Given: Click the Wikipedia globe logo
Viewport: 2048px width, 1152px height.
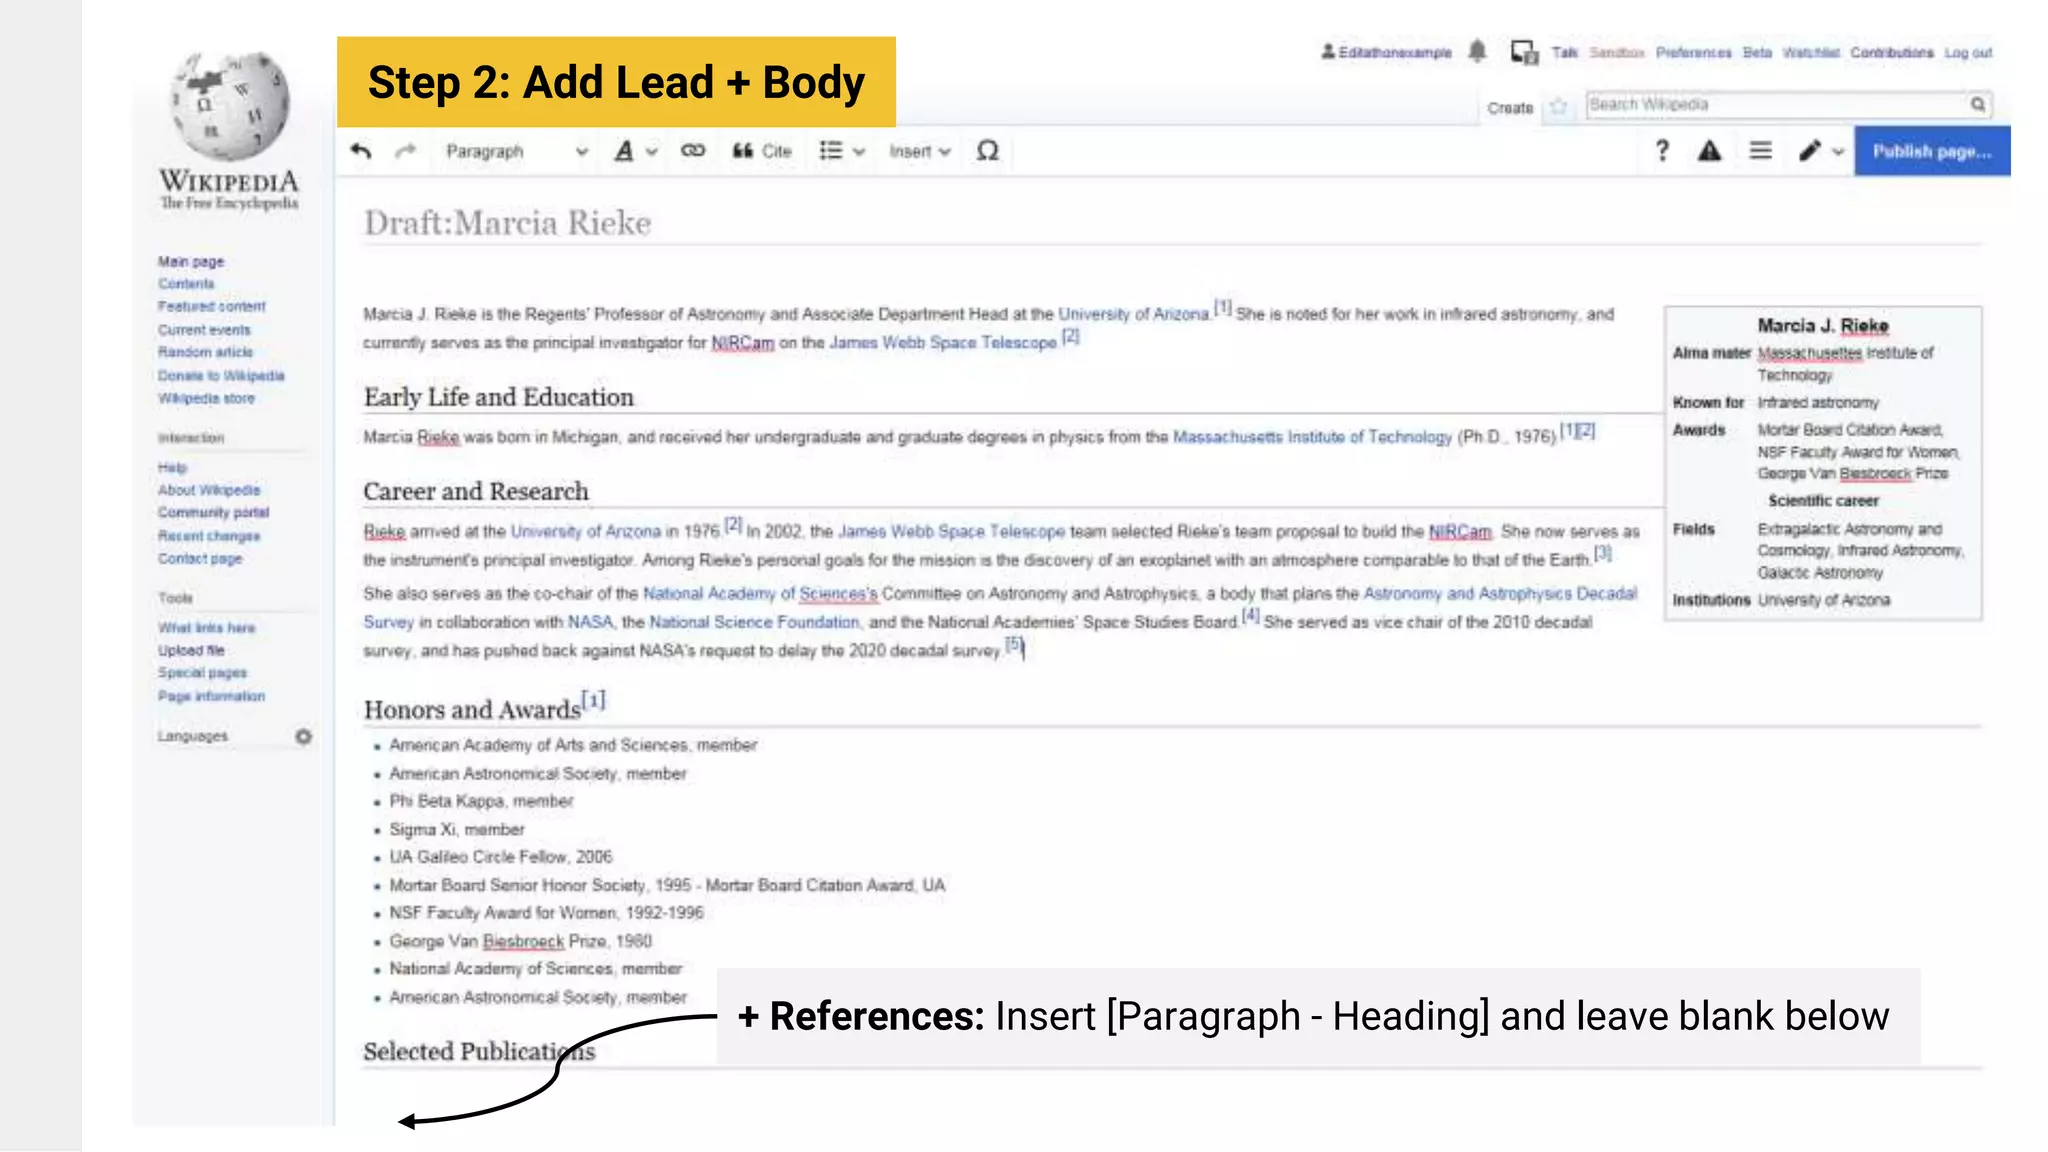Looking at the screenshot, I should (230, 107).
